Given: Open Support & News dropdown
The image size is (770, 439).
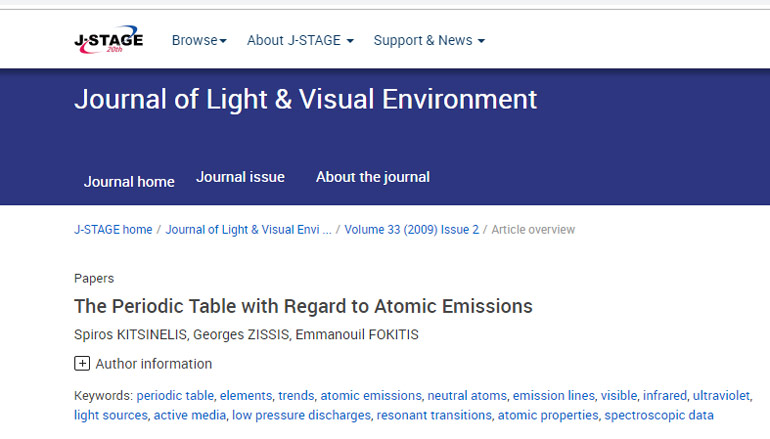Looking at the screenshot, I should [429, 41].
